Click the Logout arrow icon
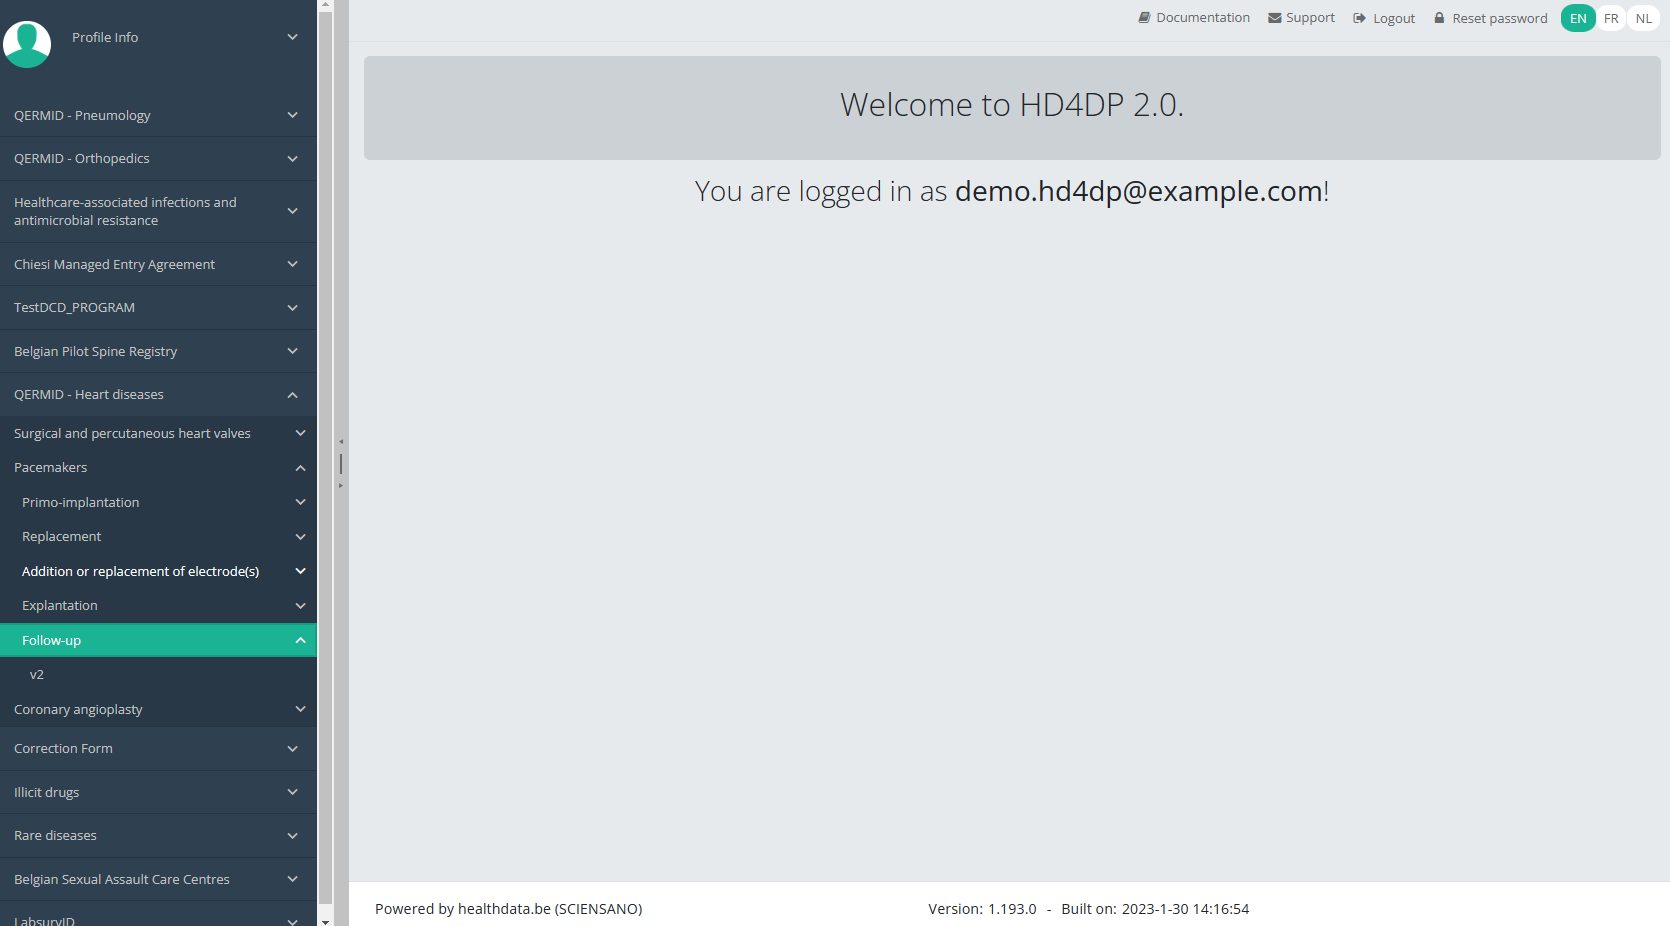Viewport: 1670px width, 926px height. (x=1359, y=18)
